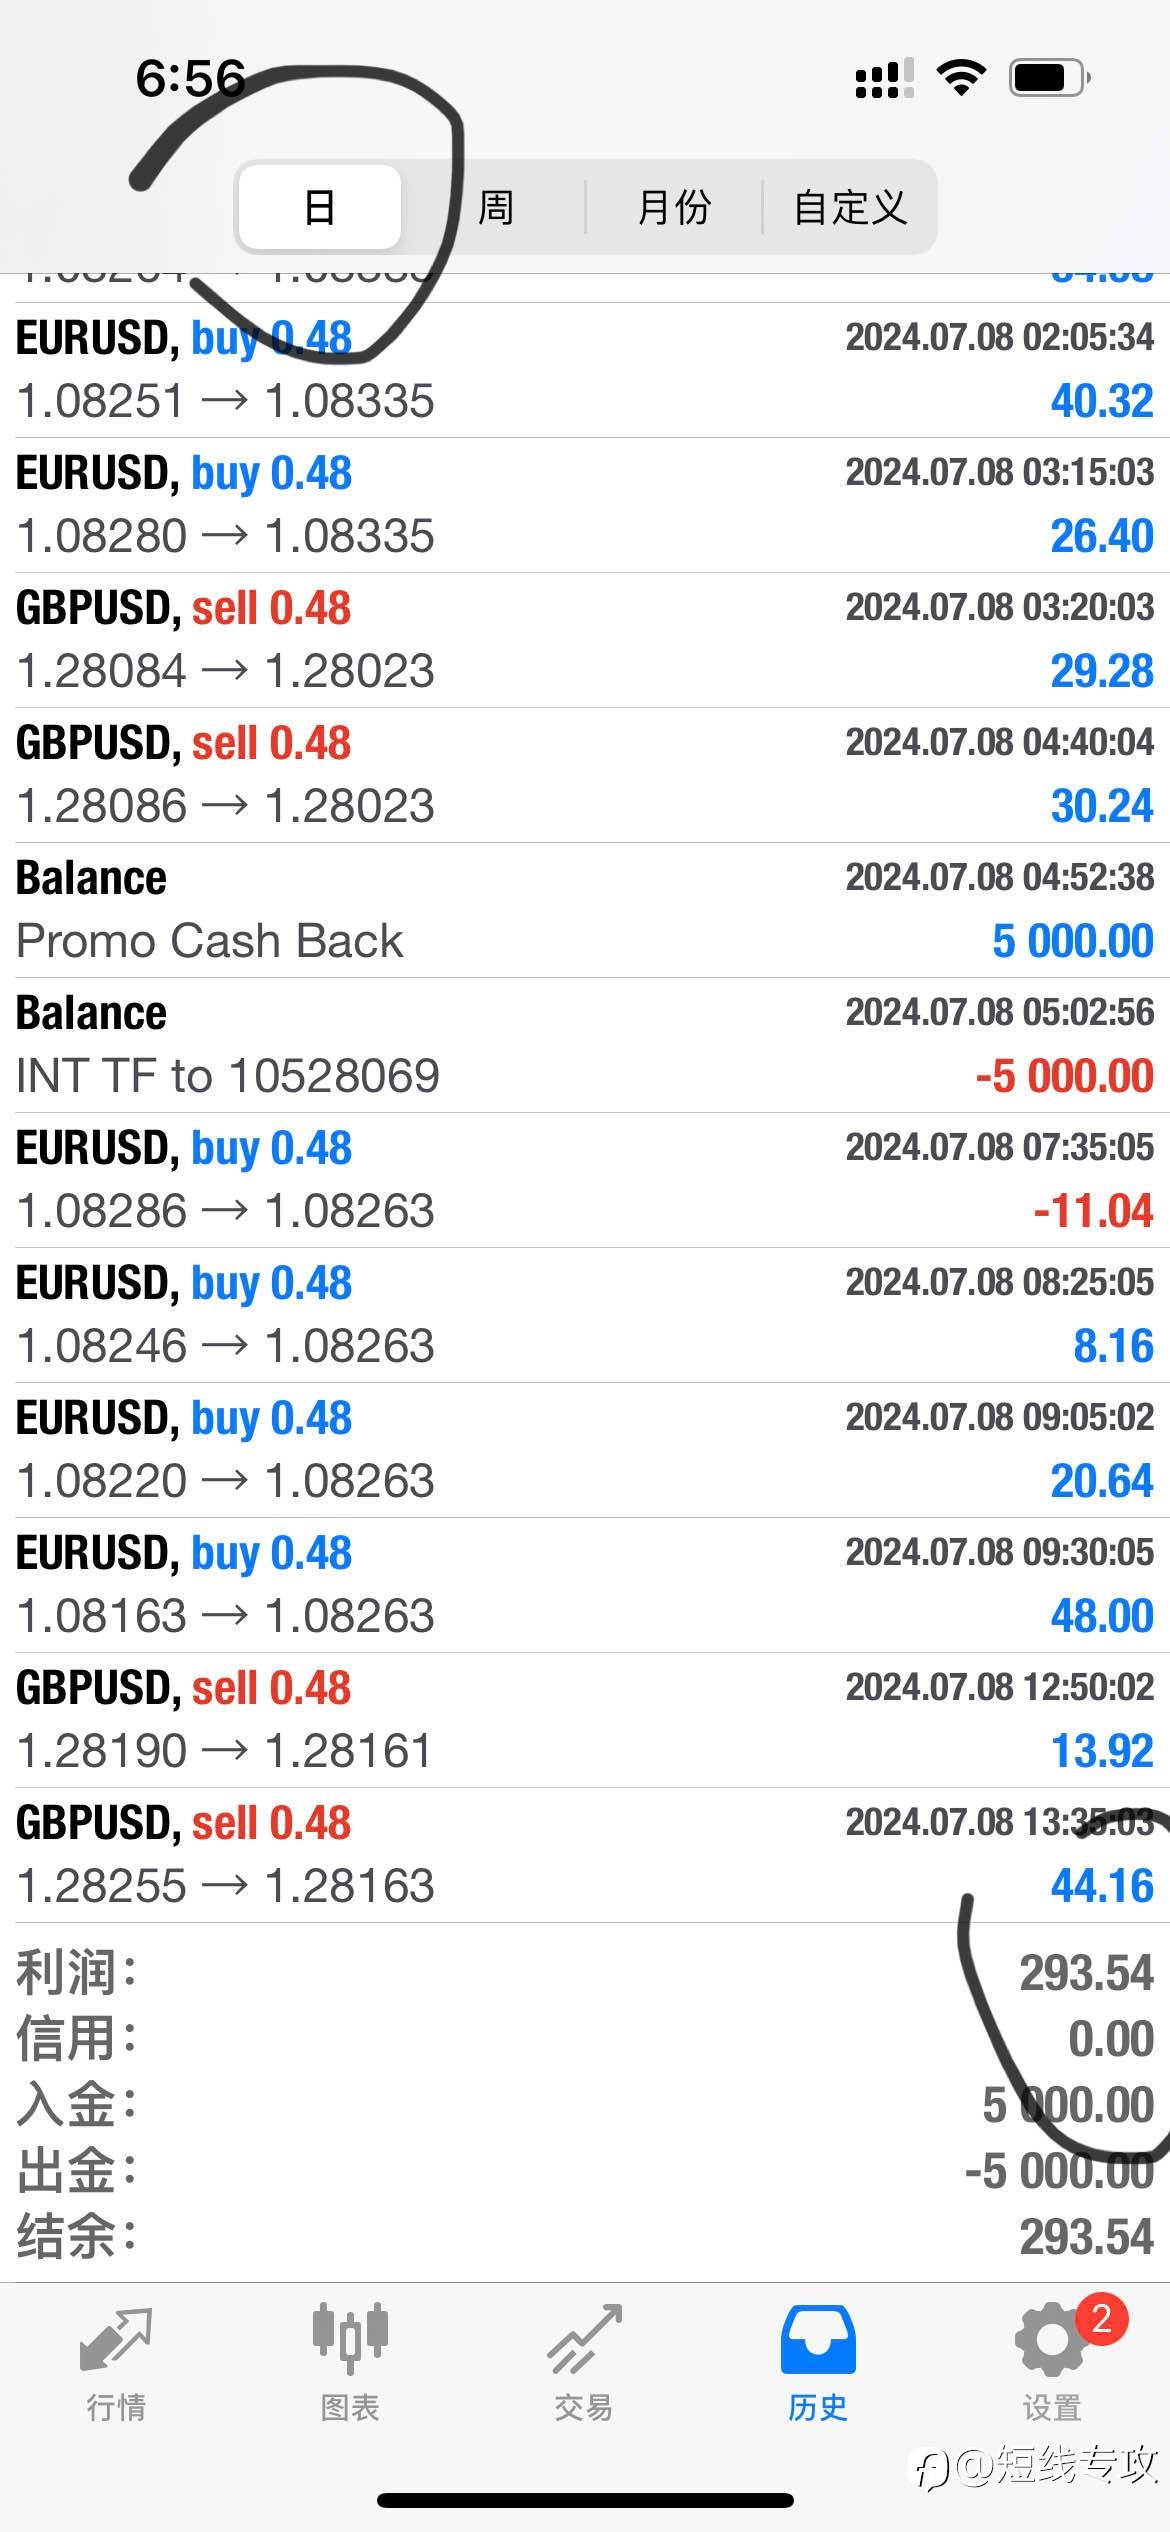Choose the 自定义 custom period
The height and width of the screenshot is (2532, 1170).
click(850, 207)
